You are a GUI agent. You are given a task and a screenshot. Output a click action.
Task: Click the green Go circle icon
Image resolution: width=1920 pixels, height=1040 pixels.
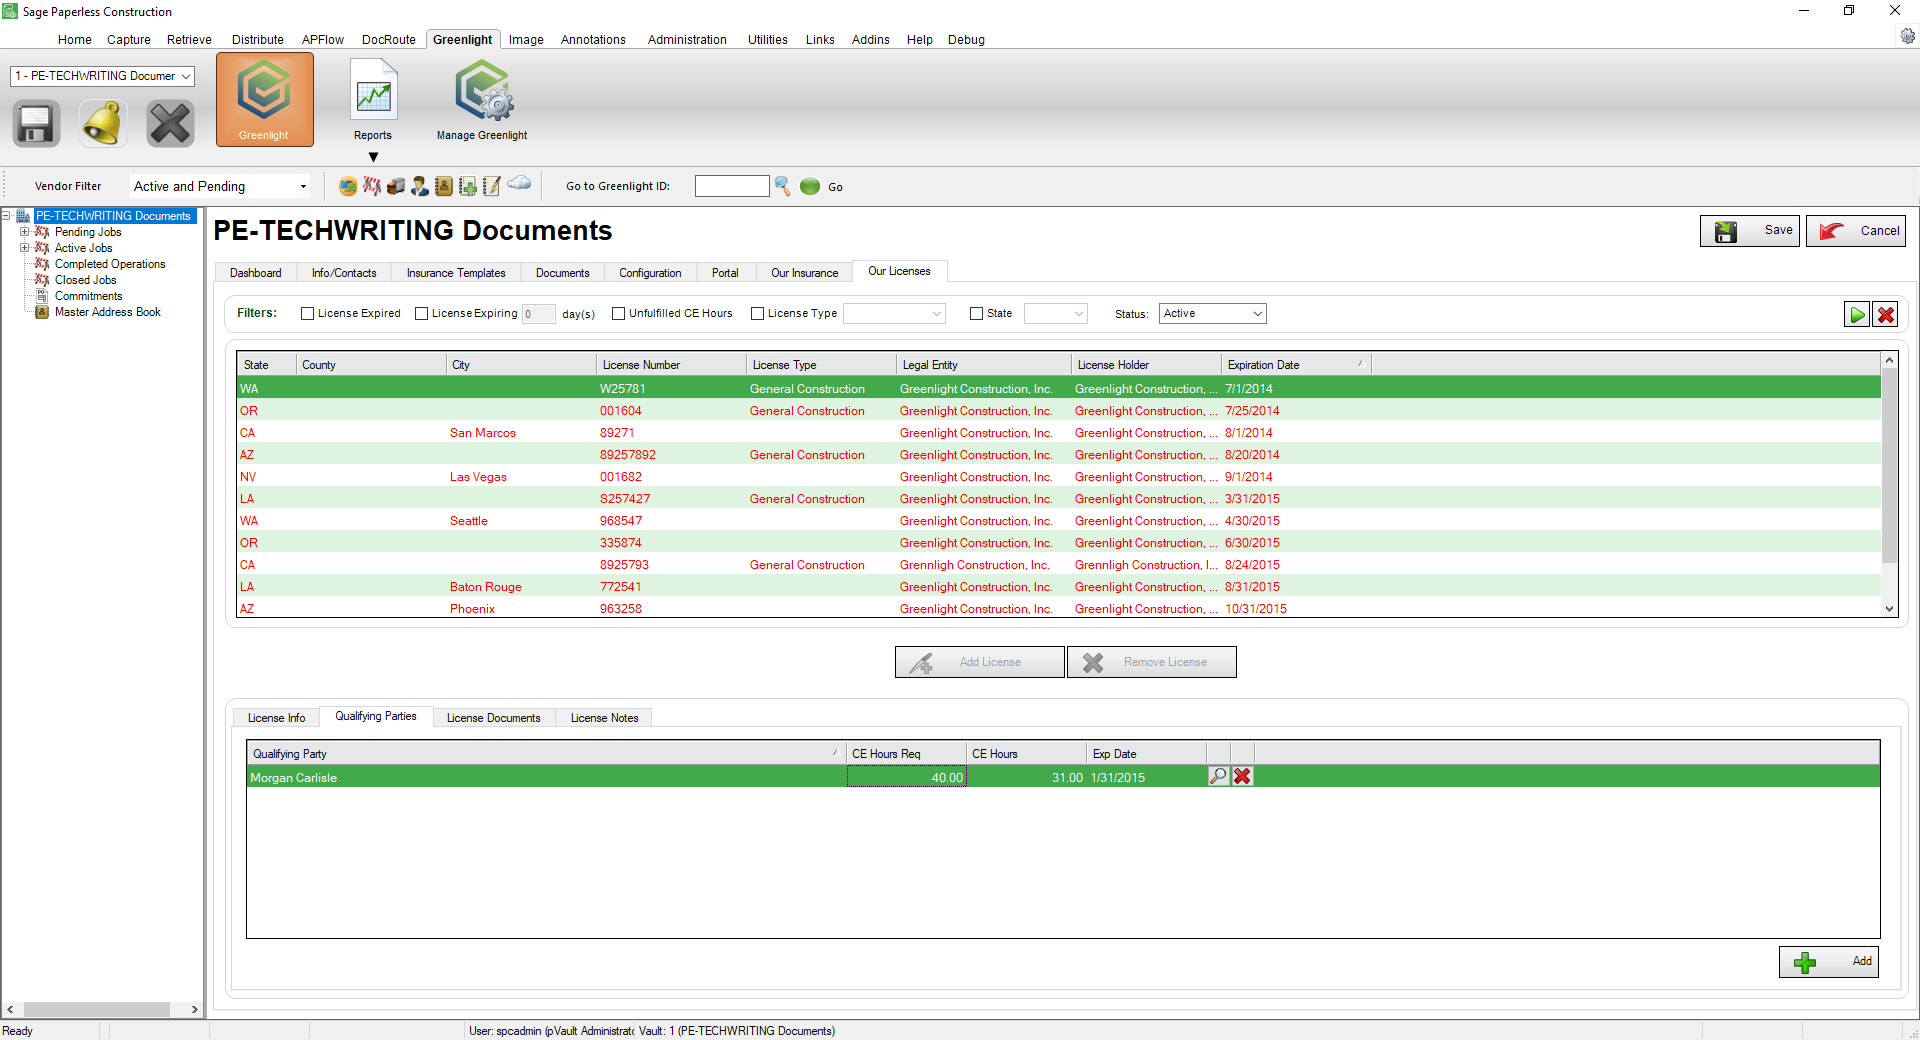coord(810,186)
